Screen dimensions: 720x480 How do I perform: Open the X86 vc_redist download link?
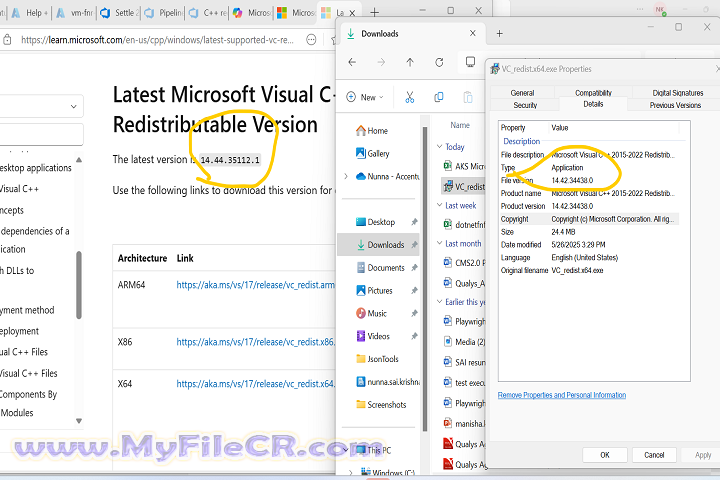click(256, 342)
